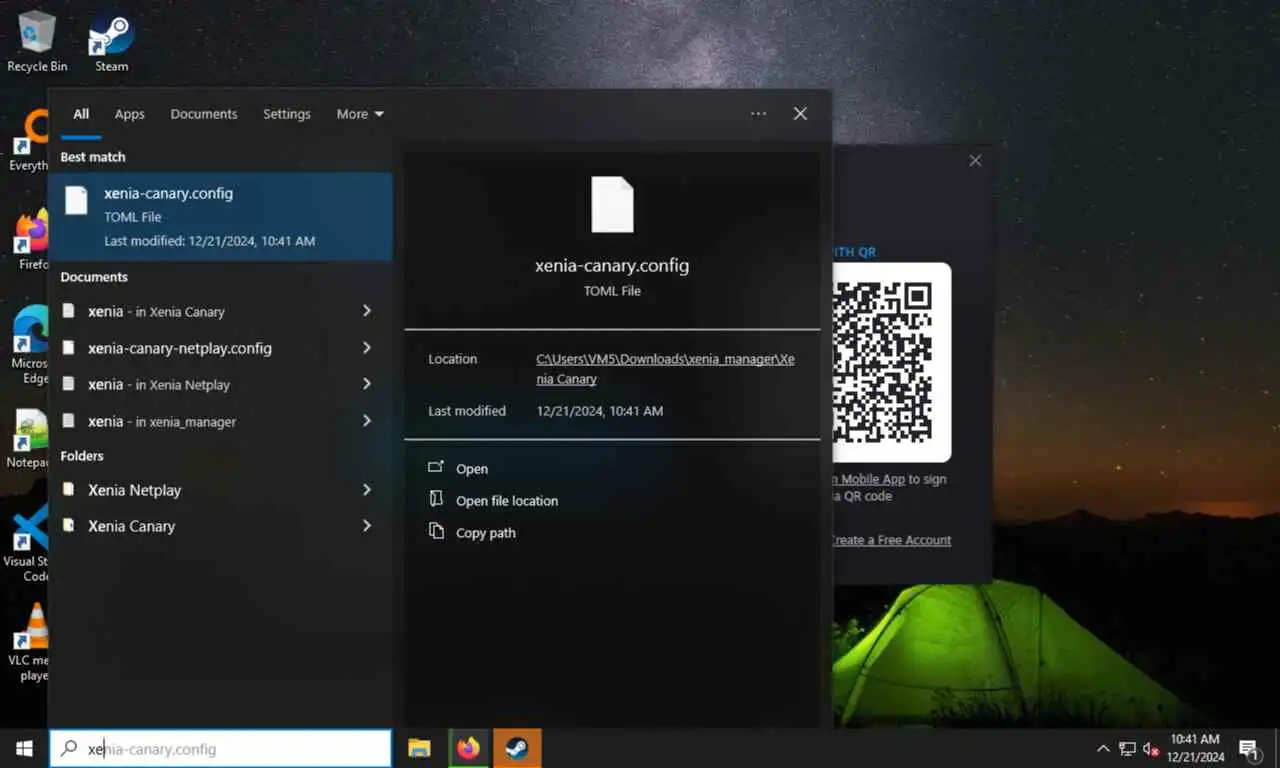
Task: Open the Firefox desktop shortcut
Action: tap(30, 240)
